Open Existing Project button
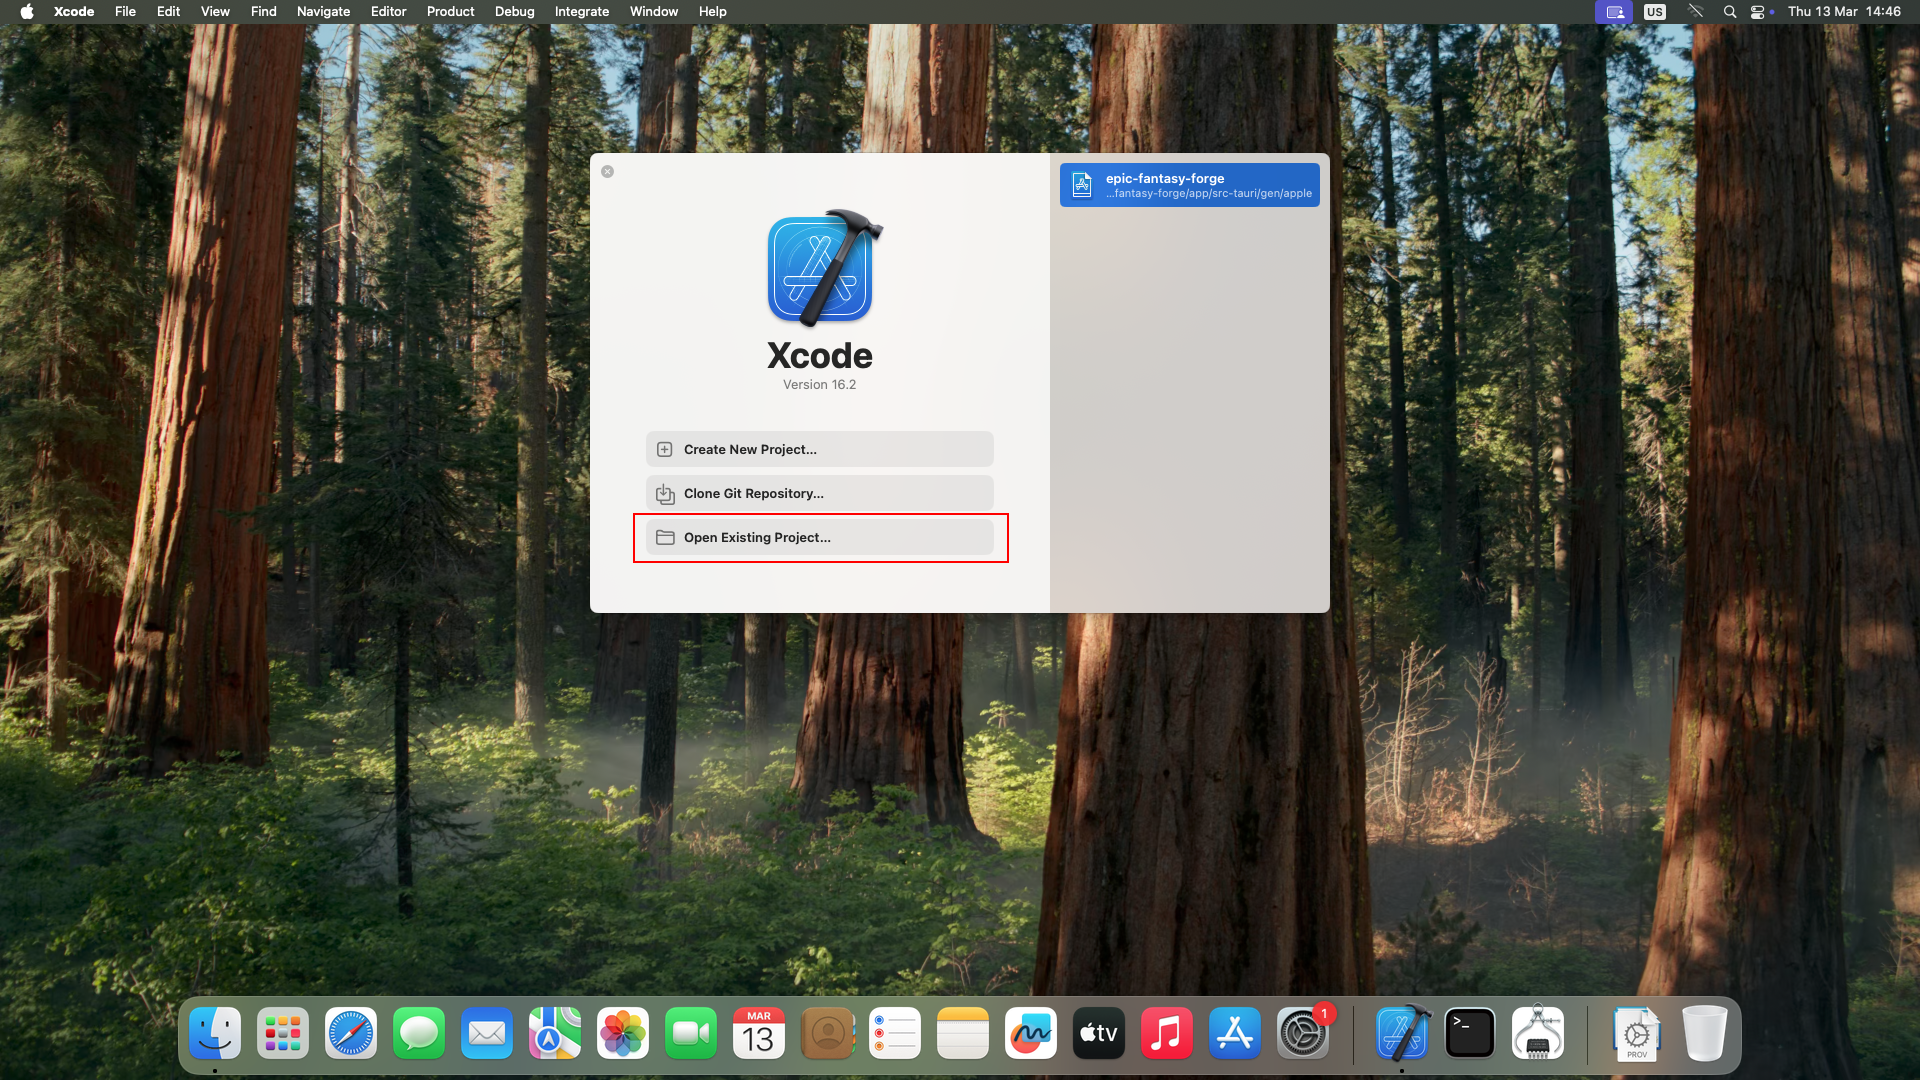1920x1080 pixels. click(819, 537)
